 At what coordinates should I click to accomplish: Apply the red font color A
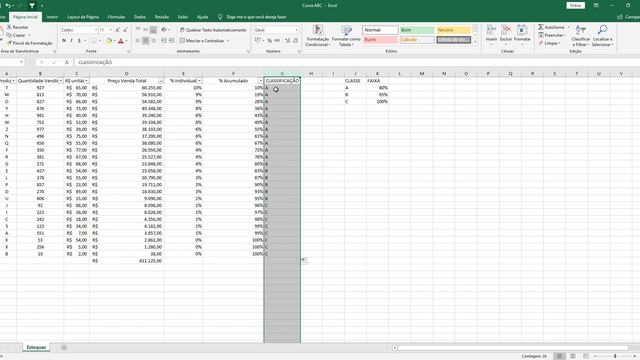tap(121, 41)
